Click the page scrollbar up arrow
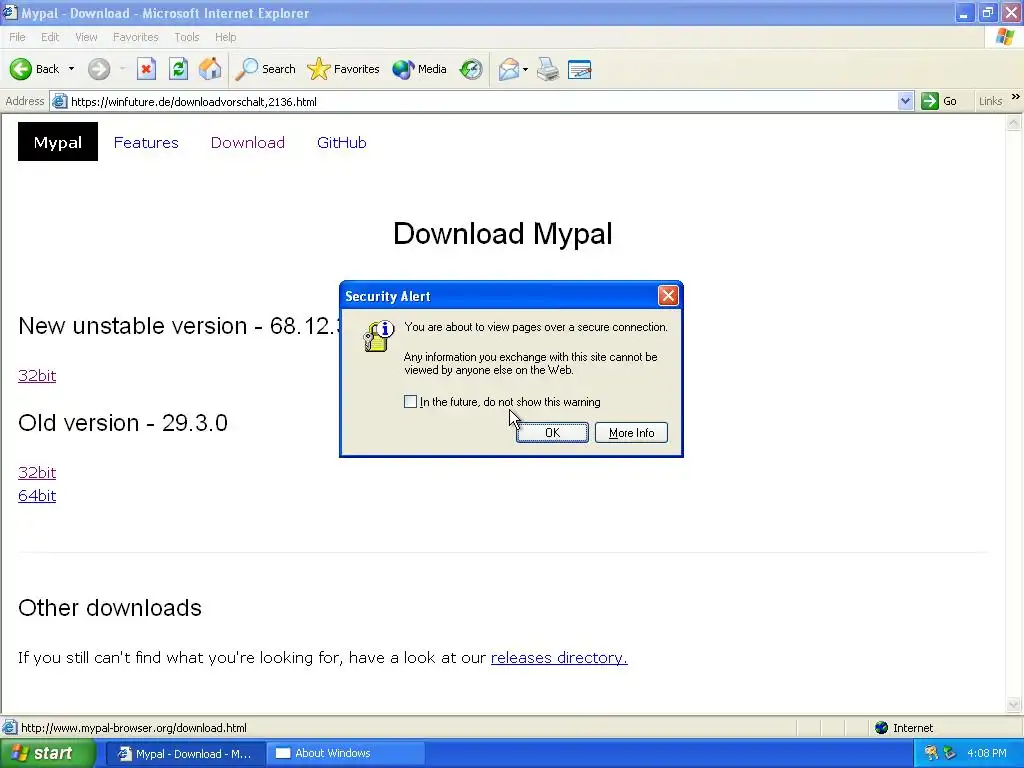This screenshot has height=768, width=1024. pyautogui.click(x=1014, y=123)
